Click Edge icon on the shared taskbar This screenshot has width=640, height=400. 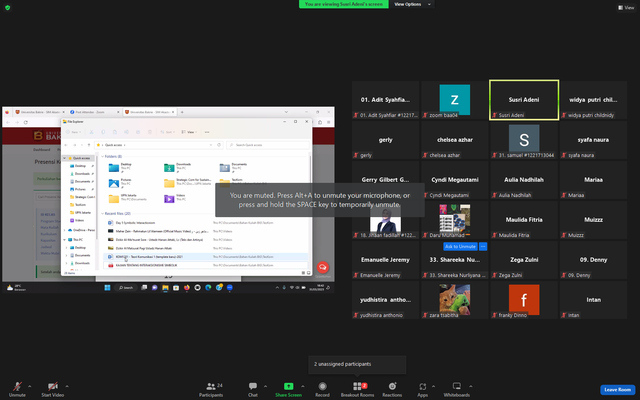click(208, 288)
